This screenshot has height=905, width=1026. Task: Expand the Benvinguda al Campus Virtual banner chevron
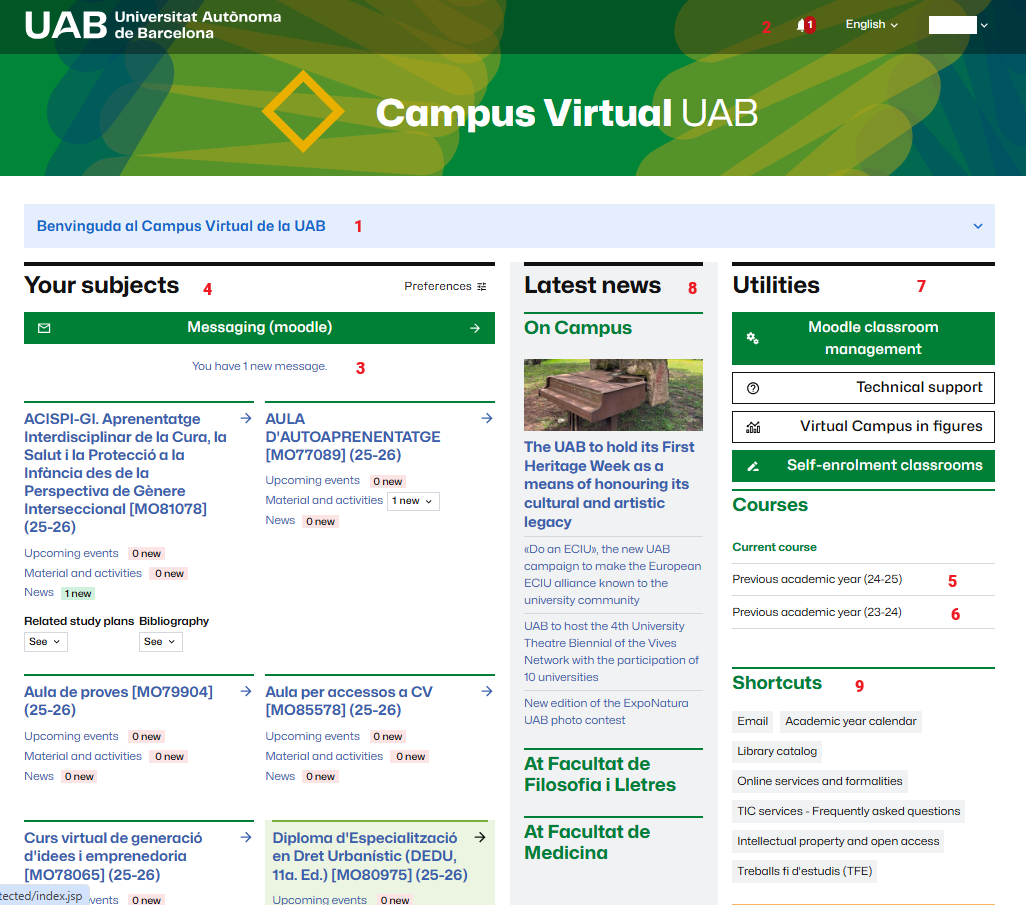[978, 226]
